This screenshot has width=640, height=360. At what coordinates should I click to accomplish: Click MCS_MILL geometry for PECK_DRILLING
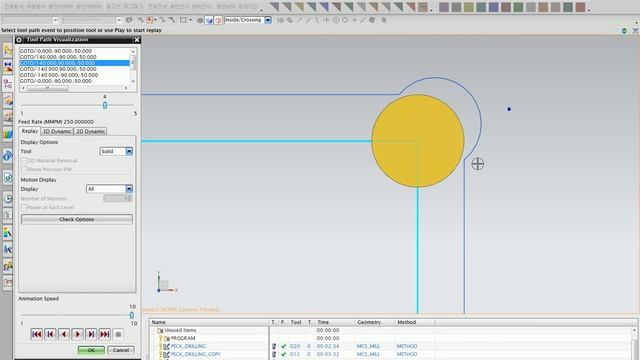tap(368, 346)
